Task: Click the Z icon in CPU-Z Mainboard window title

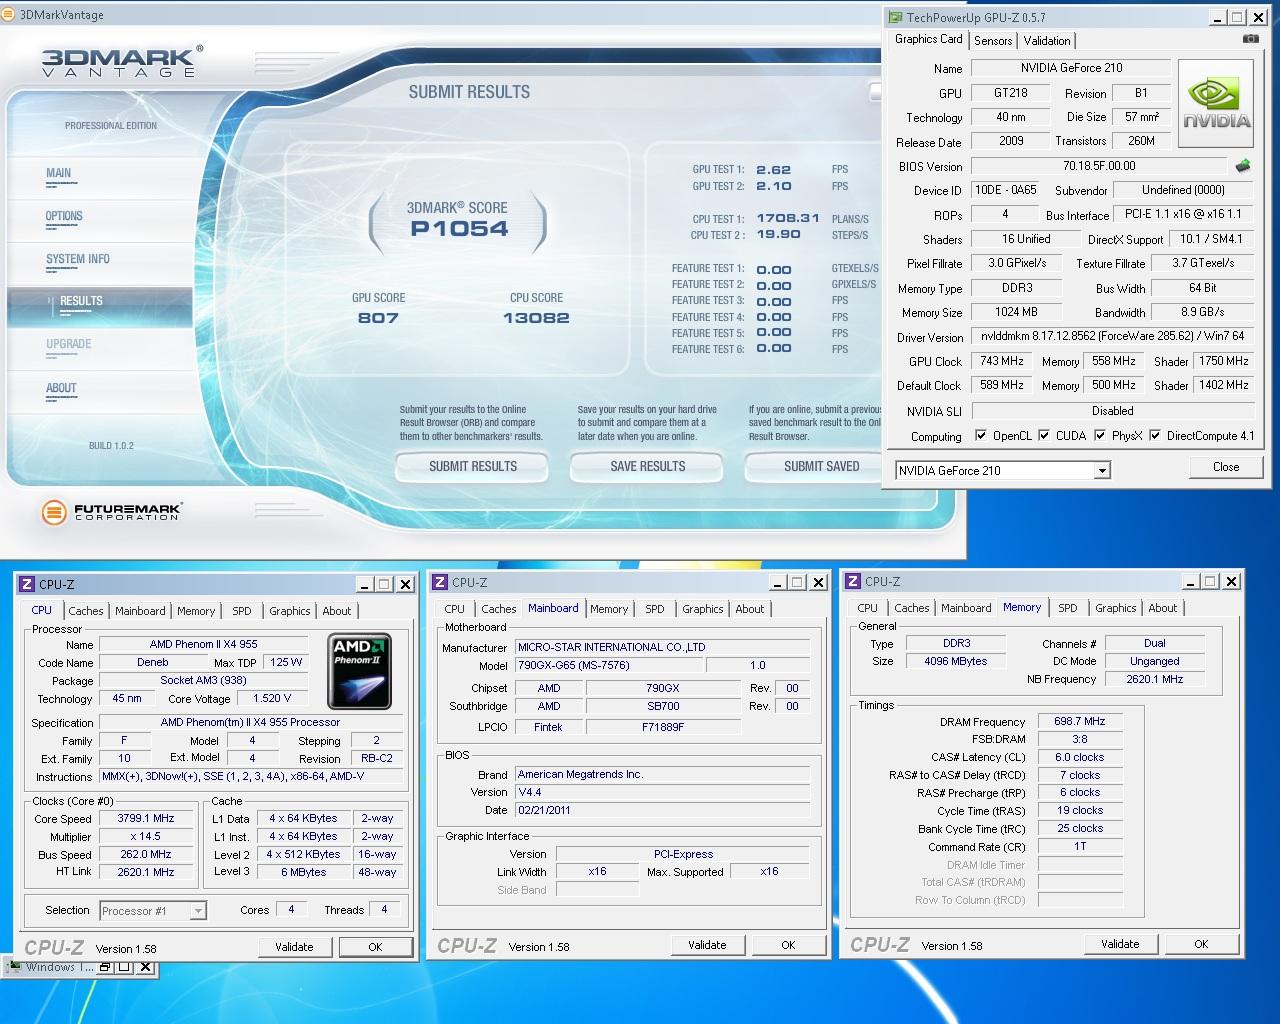Action: pyautogui.click(x=440, y=582)
